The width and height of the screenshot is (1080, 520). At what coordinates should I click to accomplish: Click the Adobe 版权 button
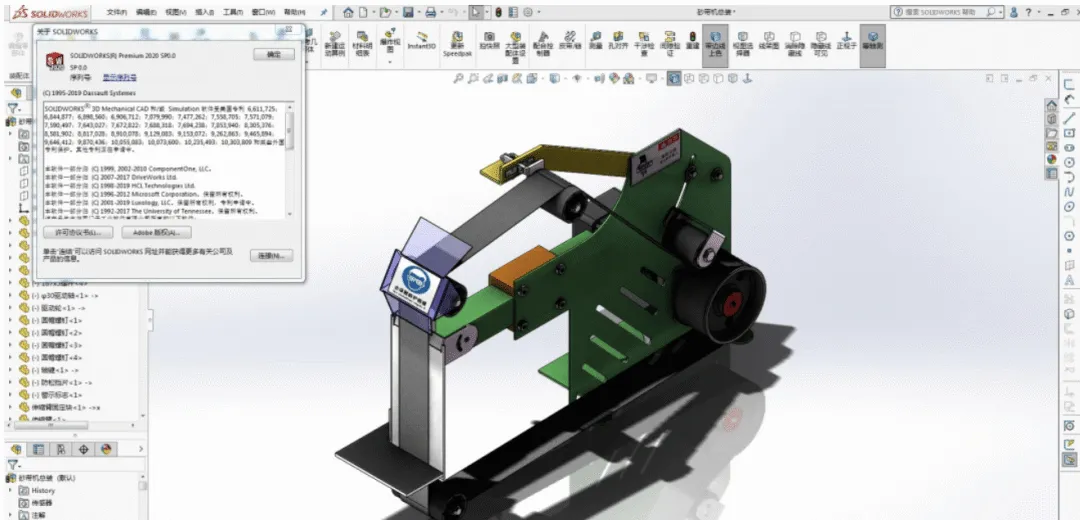(x=156, y=232)
